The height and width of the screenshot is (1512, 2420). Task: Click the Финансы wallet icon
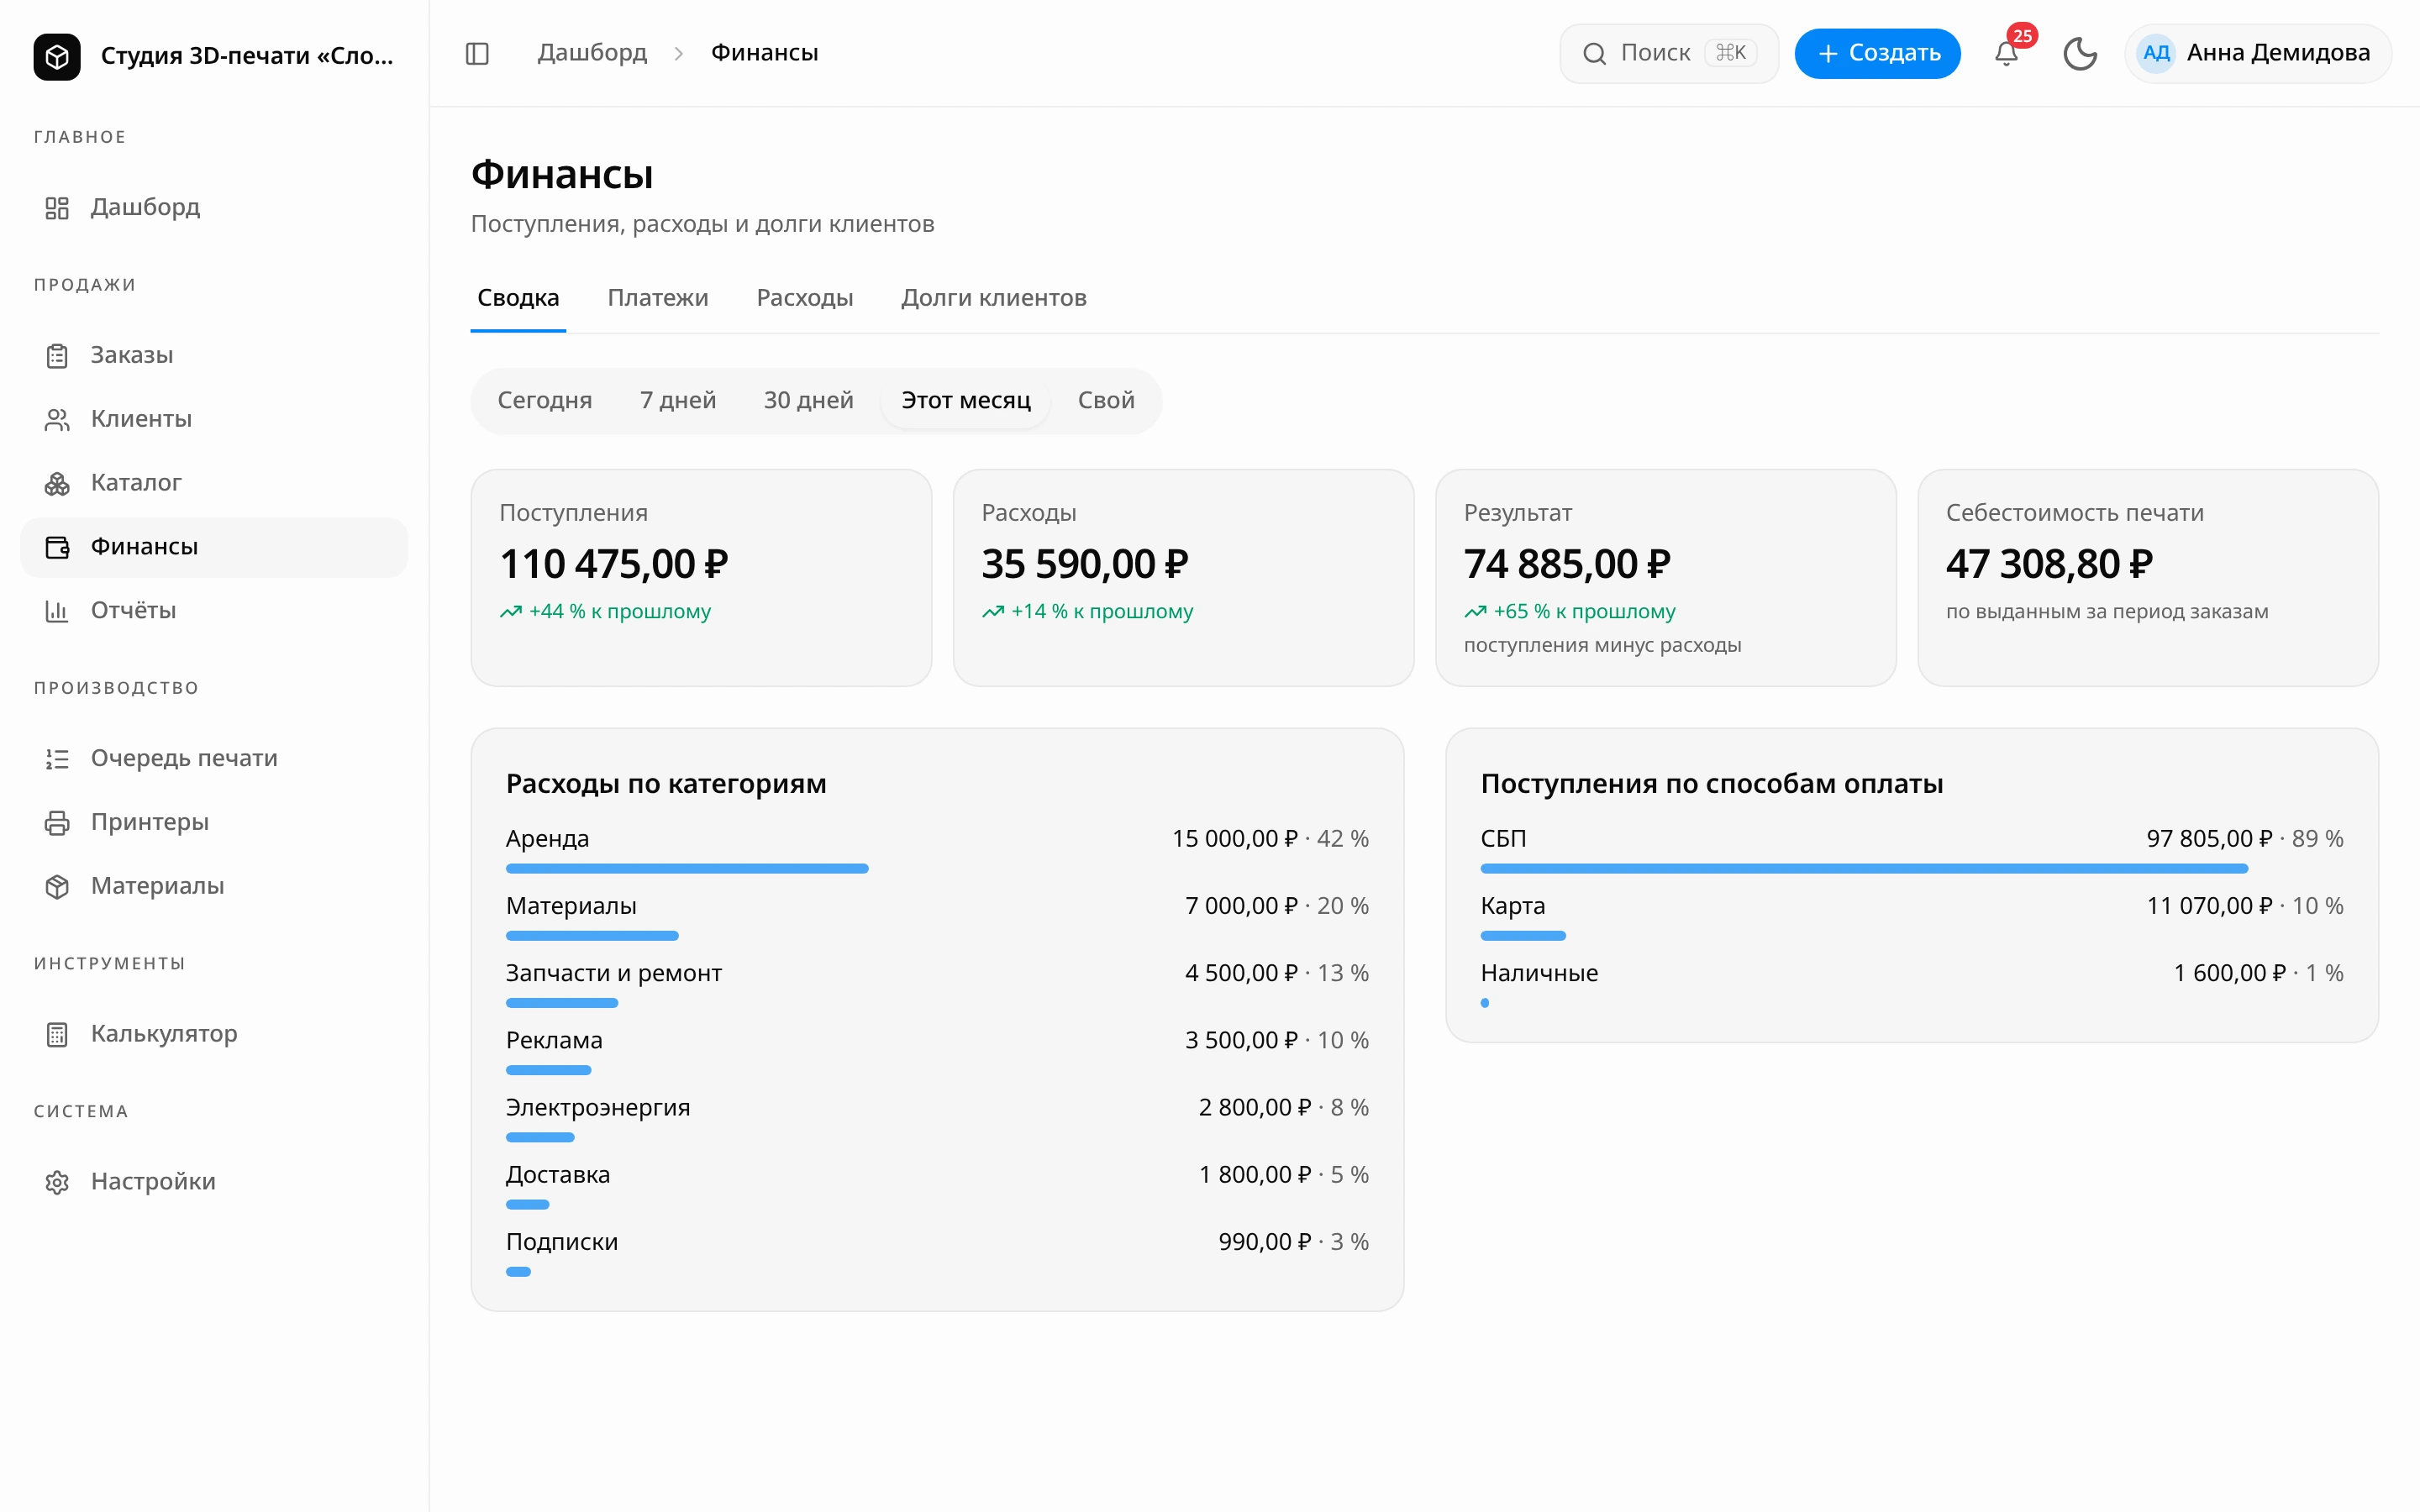click(57, 547)
